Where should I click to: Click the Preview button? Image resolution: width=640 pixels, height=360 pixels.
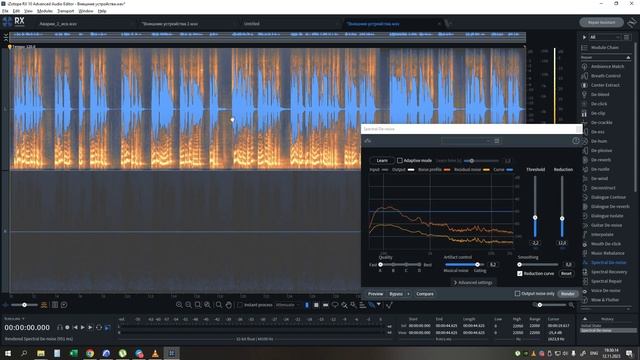[376, 294]
